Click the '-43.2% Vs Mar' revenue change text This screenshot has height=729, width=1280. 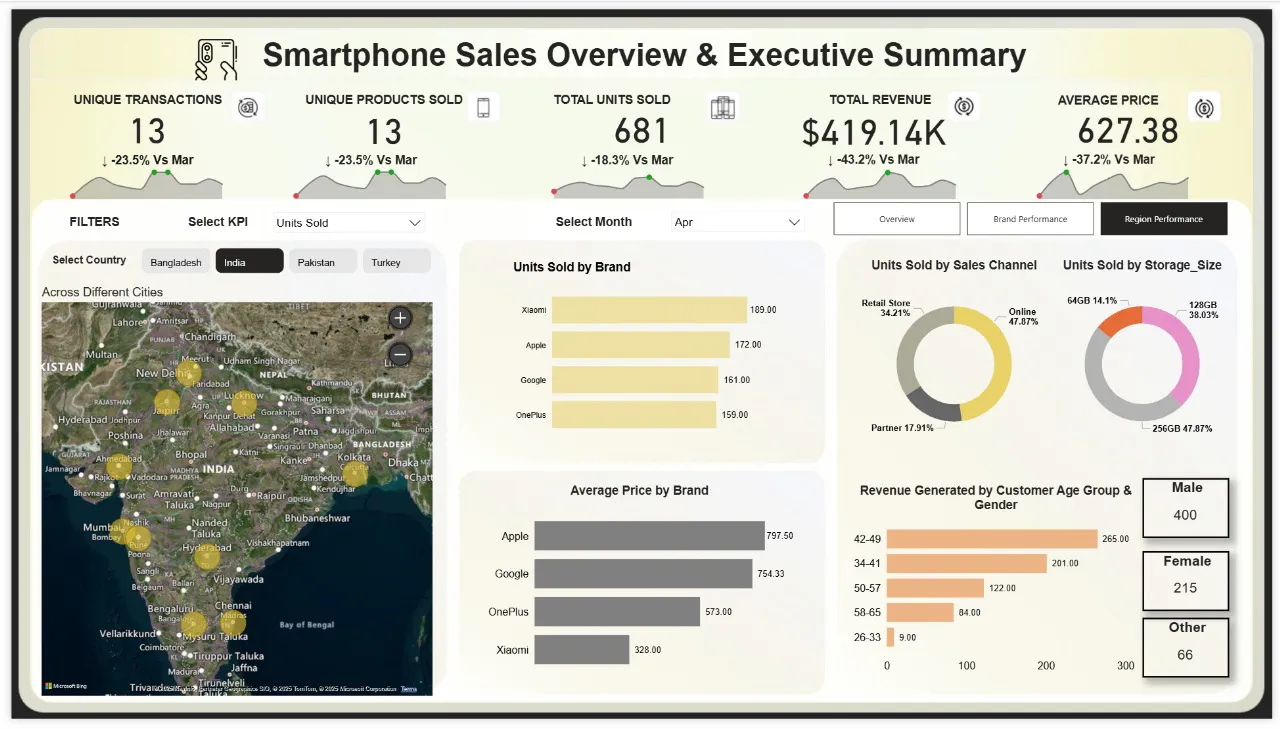[874, 160]
